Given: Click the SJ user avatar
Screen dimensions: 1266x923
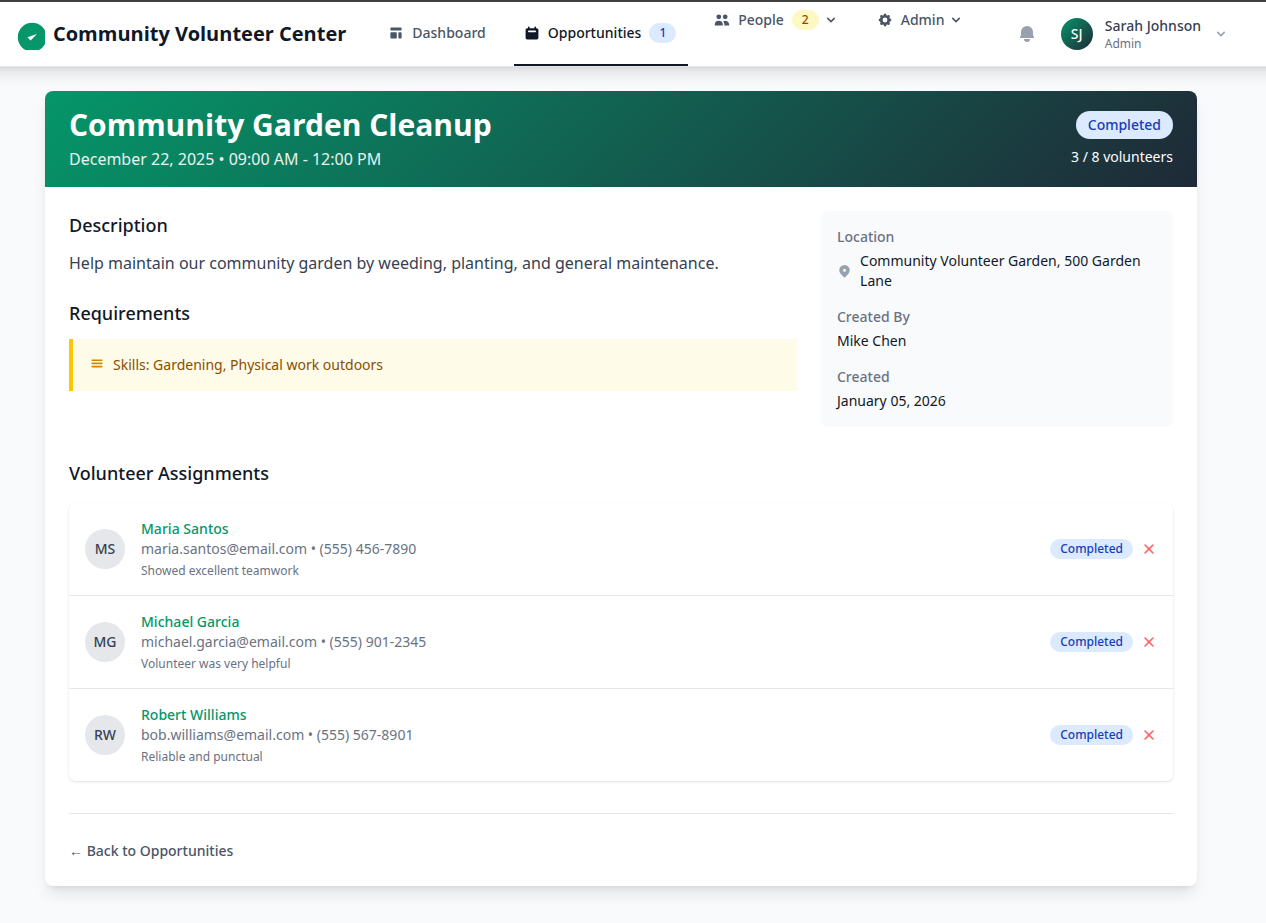Looking at the screenshot, I should pos(1076,34).
